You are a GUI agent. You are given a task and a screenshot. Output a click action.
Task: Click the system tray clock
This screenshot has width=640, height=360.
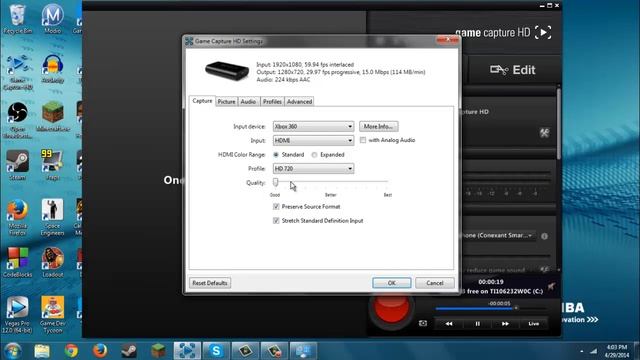click(617, 351)
